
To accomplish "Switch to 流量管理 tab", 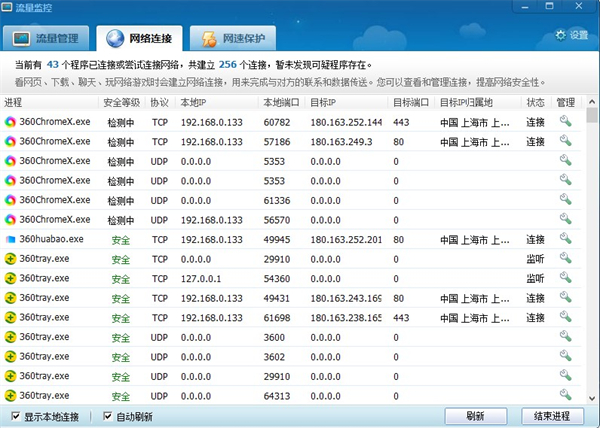I will [46, 38].
